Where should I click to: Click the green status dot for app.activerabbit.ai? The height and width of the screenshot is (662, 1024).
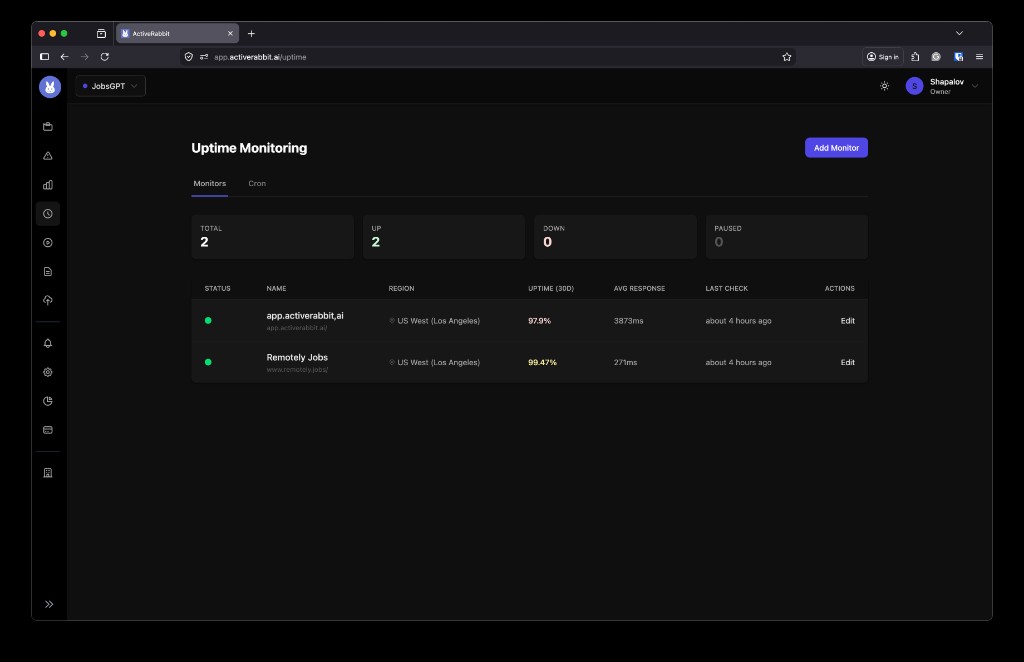(x=208, y=321)
